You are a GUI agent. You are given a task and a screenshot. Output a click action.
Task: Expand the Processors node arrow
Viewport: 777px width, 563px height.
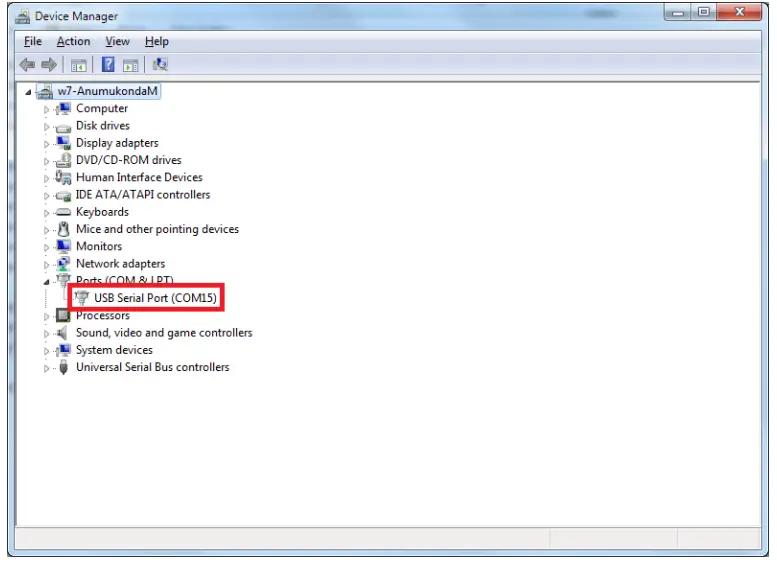coord(46,316)
